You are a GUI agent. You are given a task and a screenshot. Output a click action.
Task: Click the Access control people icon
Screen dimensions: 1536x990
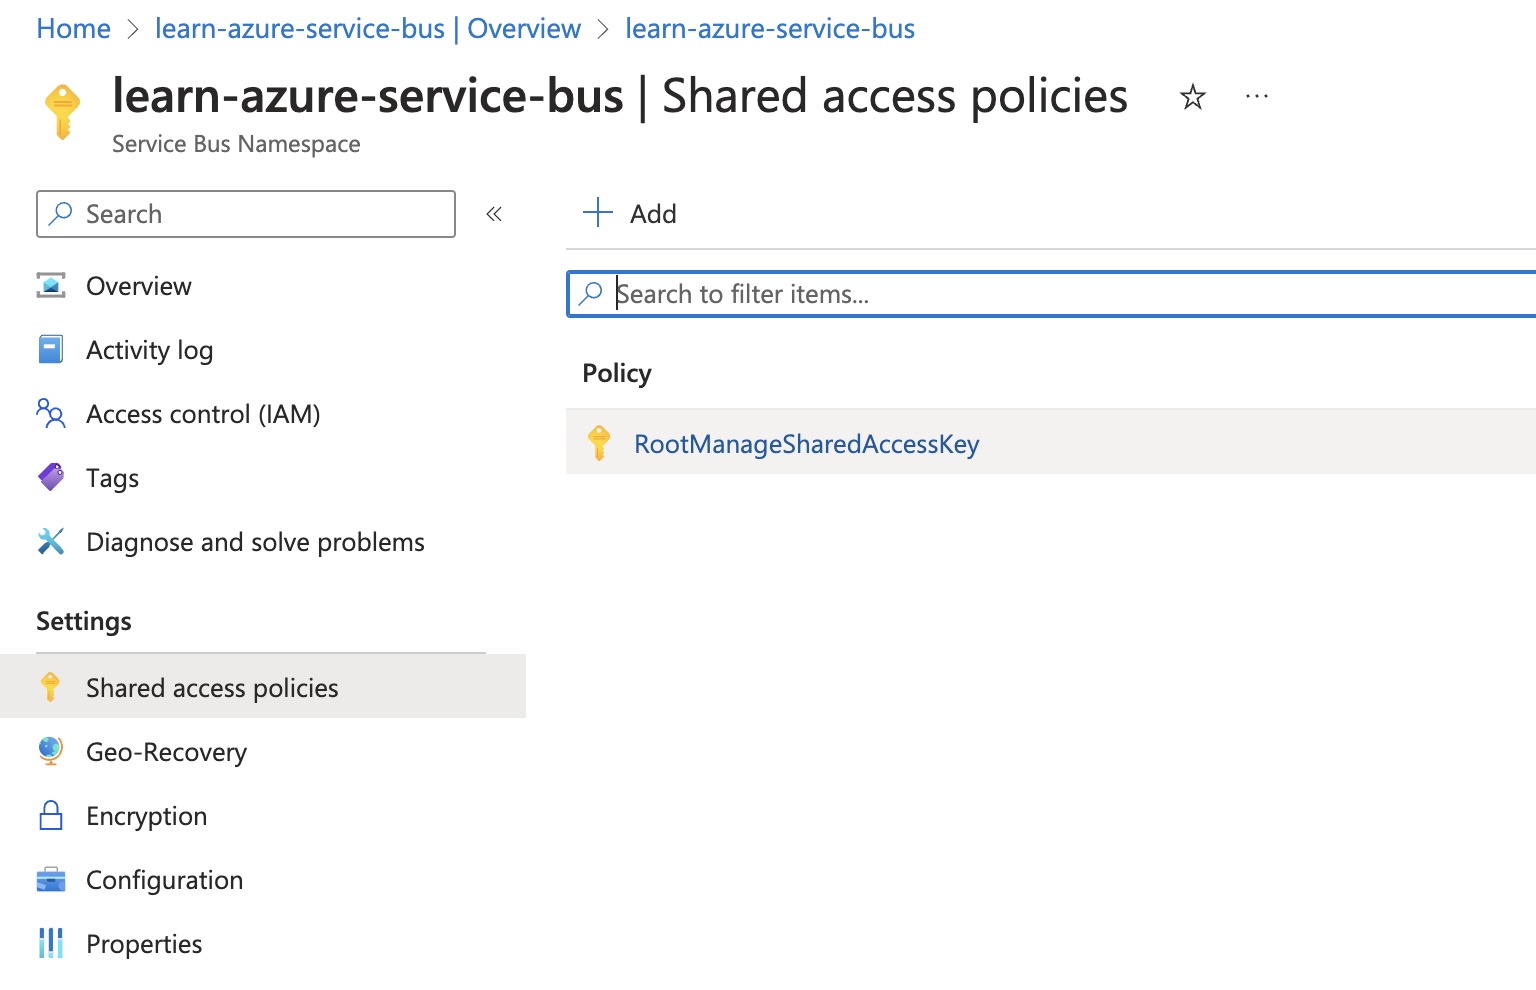51,413
